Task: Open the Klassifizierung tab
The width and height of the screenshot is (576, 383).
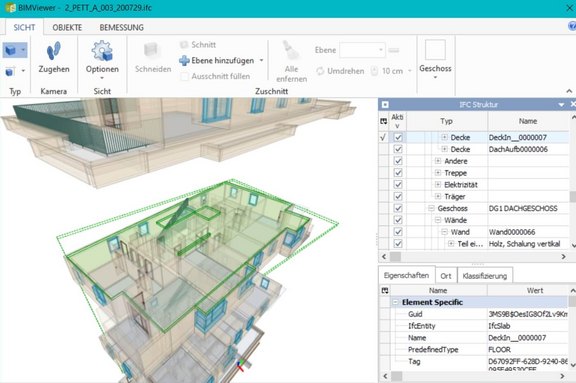Action: click(x=485, y=276)
